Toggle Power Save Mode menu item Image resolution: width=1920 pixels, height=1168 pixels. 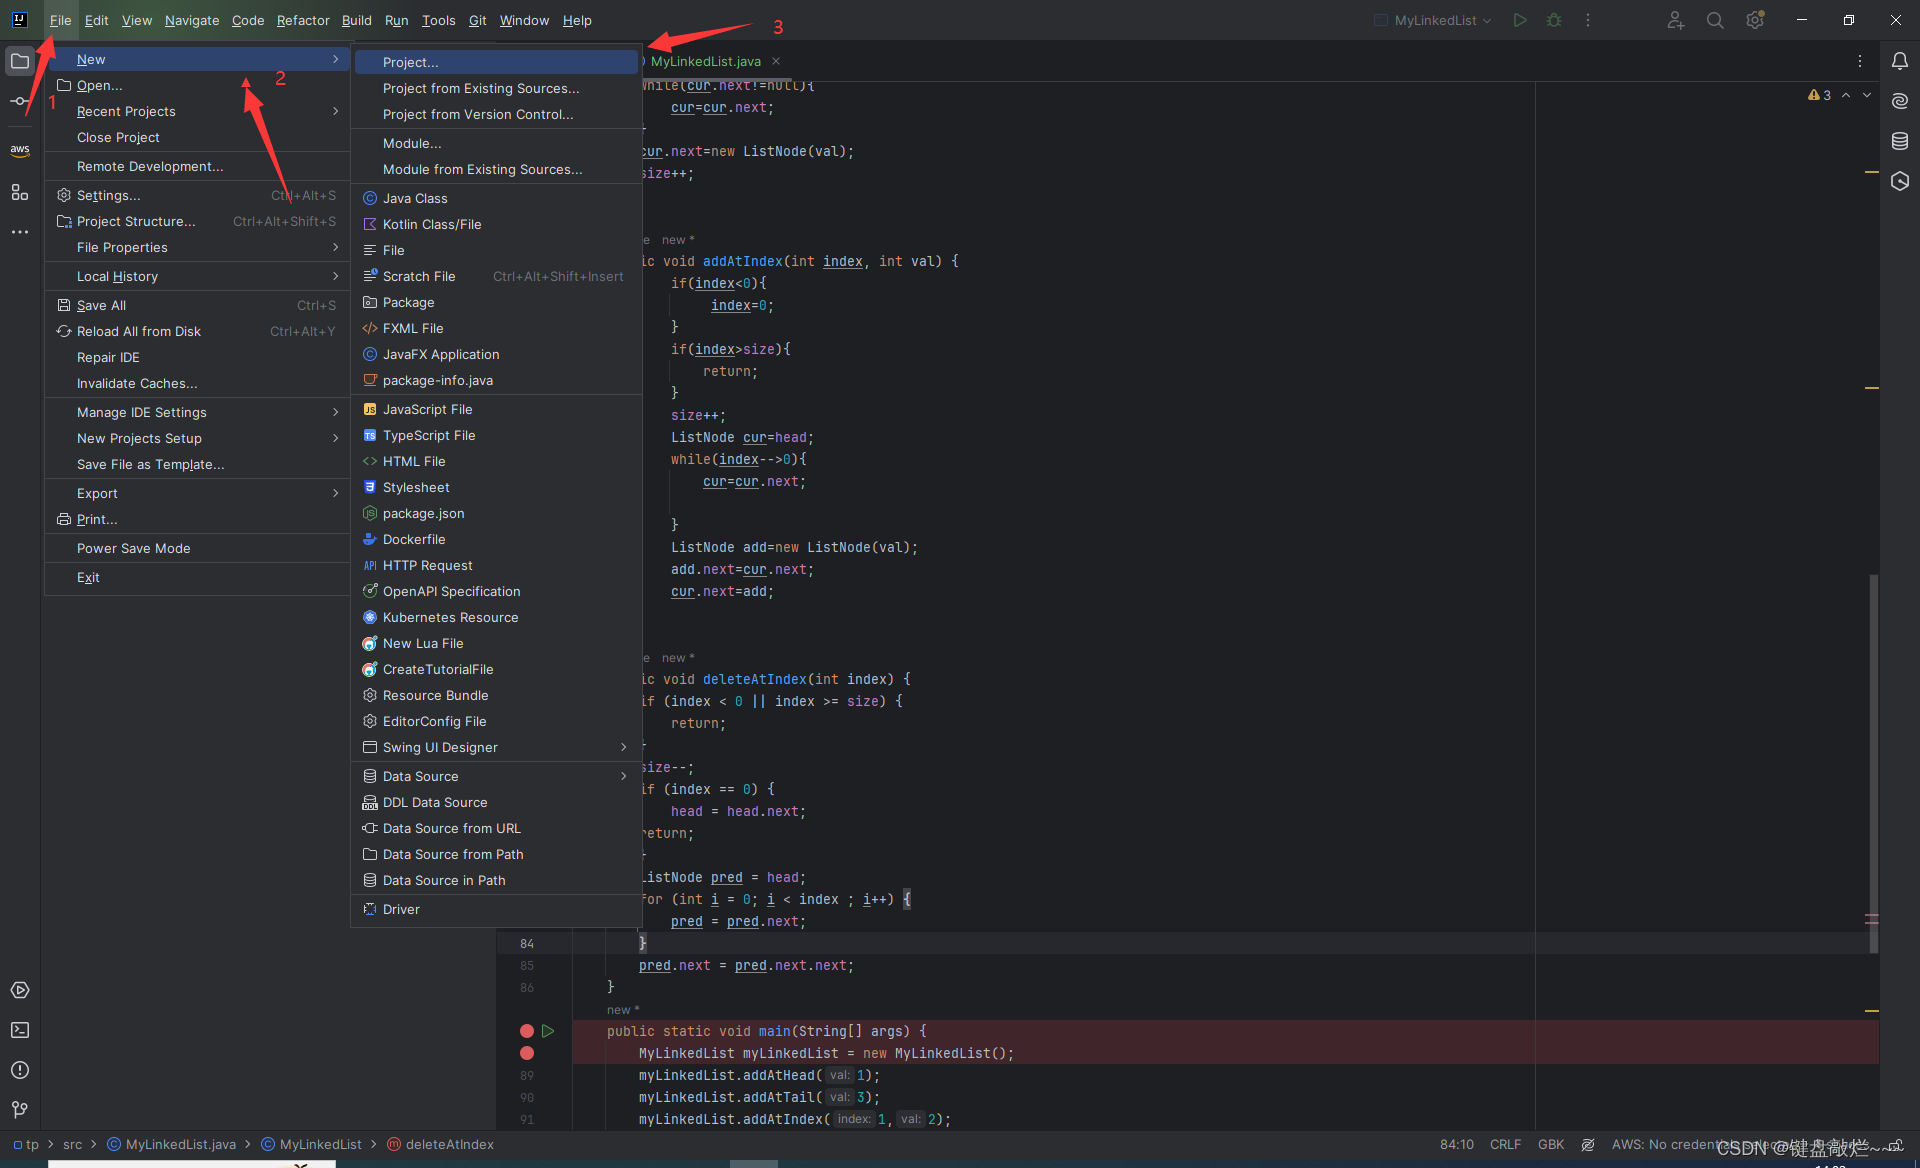click(x=133, y=548)
